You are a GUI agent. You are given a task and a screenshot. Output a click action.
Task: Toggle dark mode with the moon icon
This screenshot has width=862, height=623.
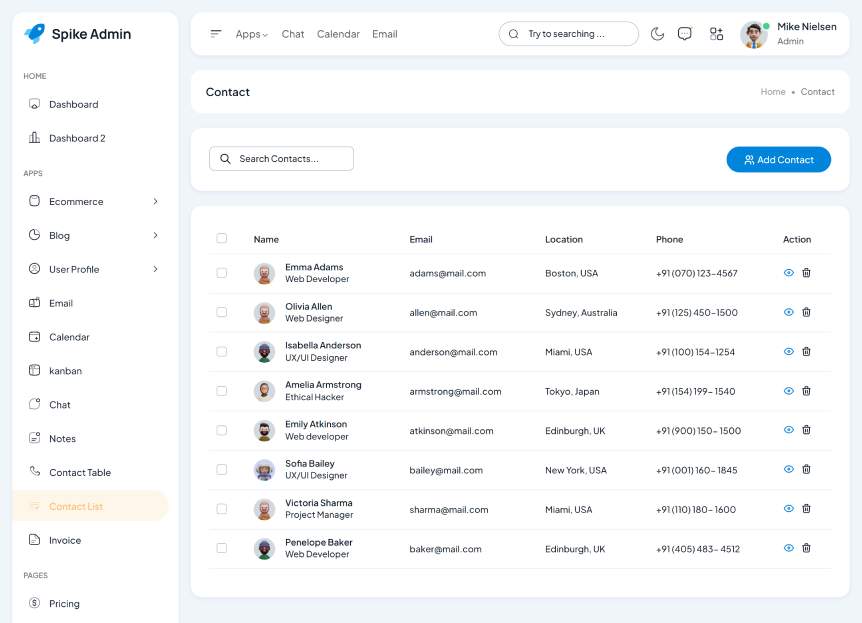tap(657, 34)
